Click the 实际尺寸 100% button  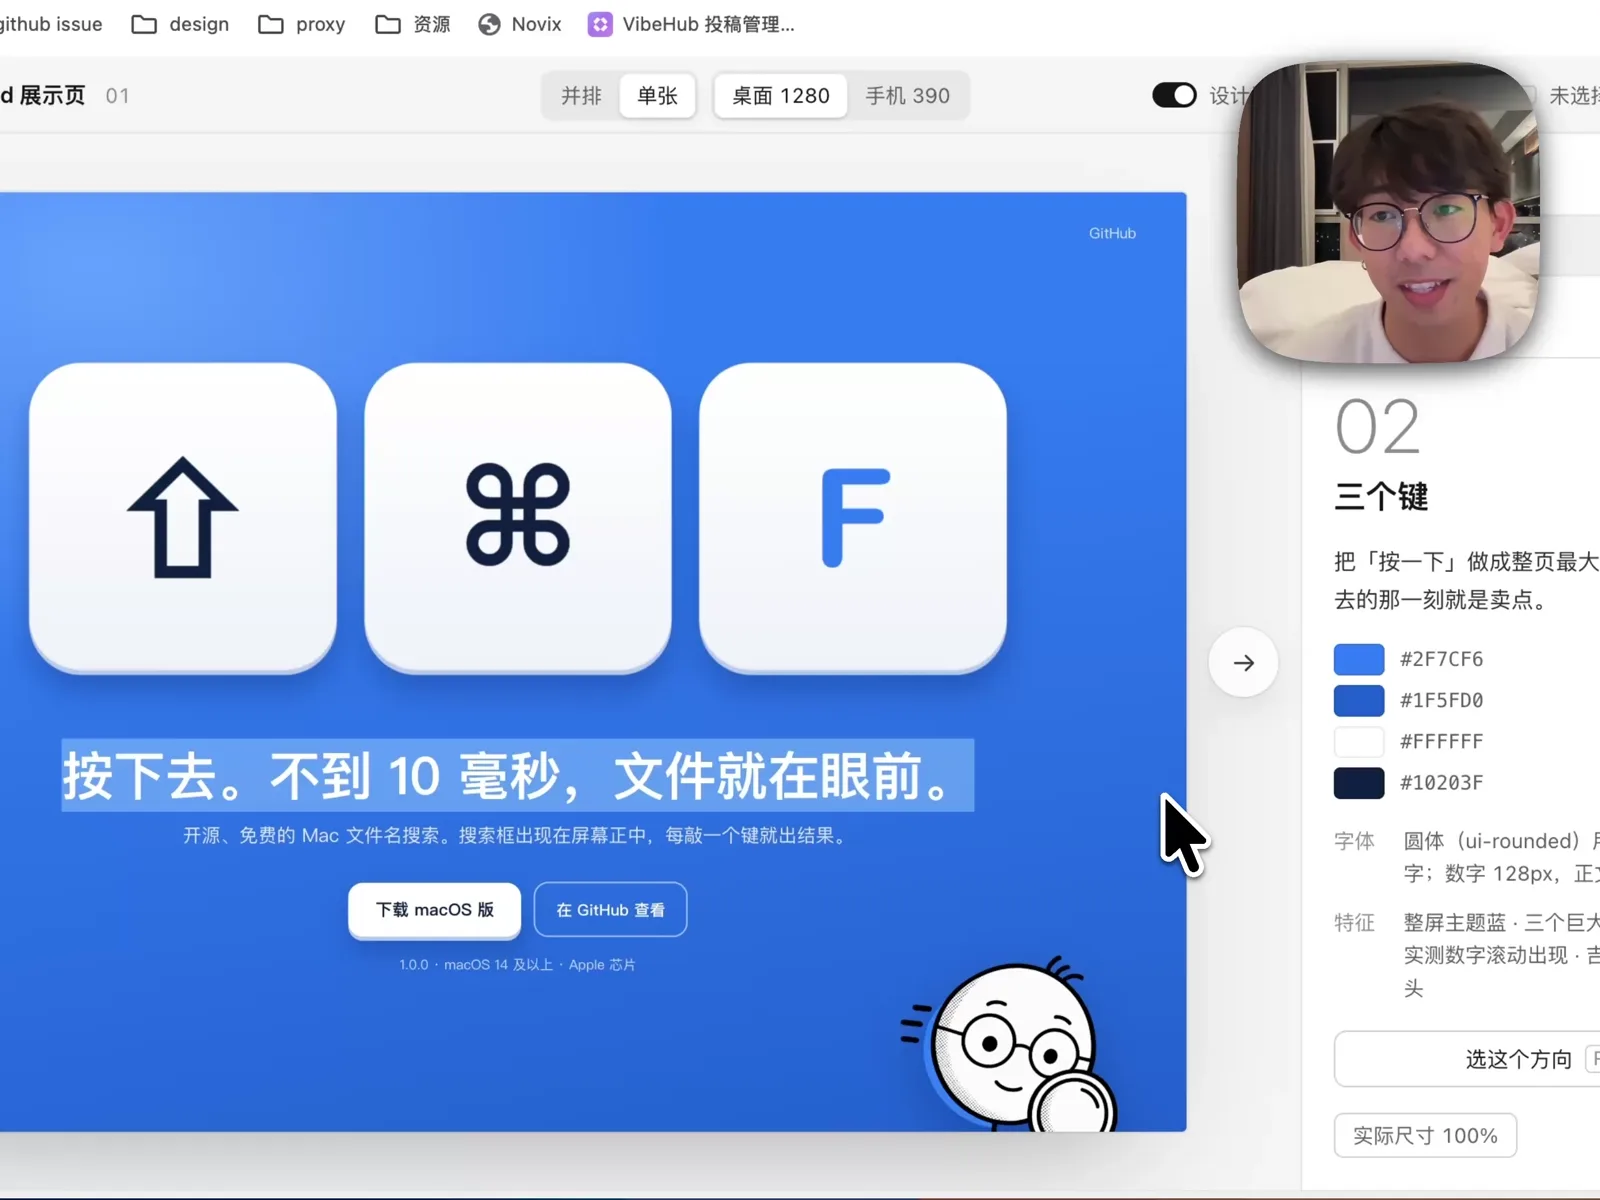1425,1136
